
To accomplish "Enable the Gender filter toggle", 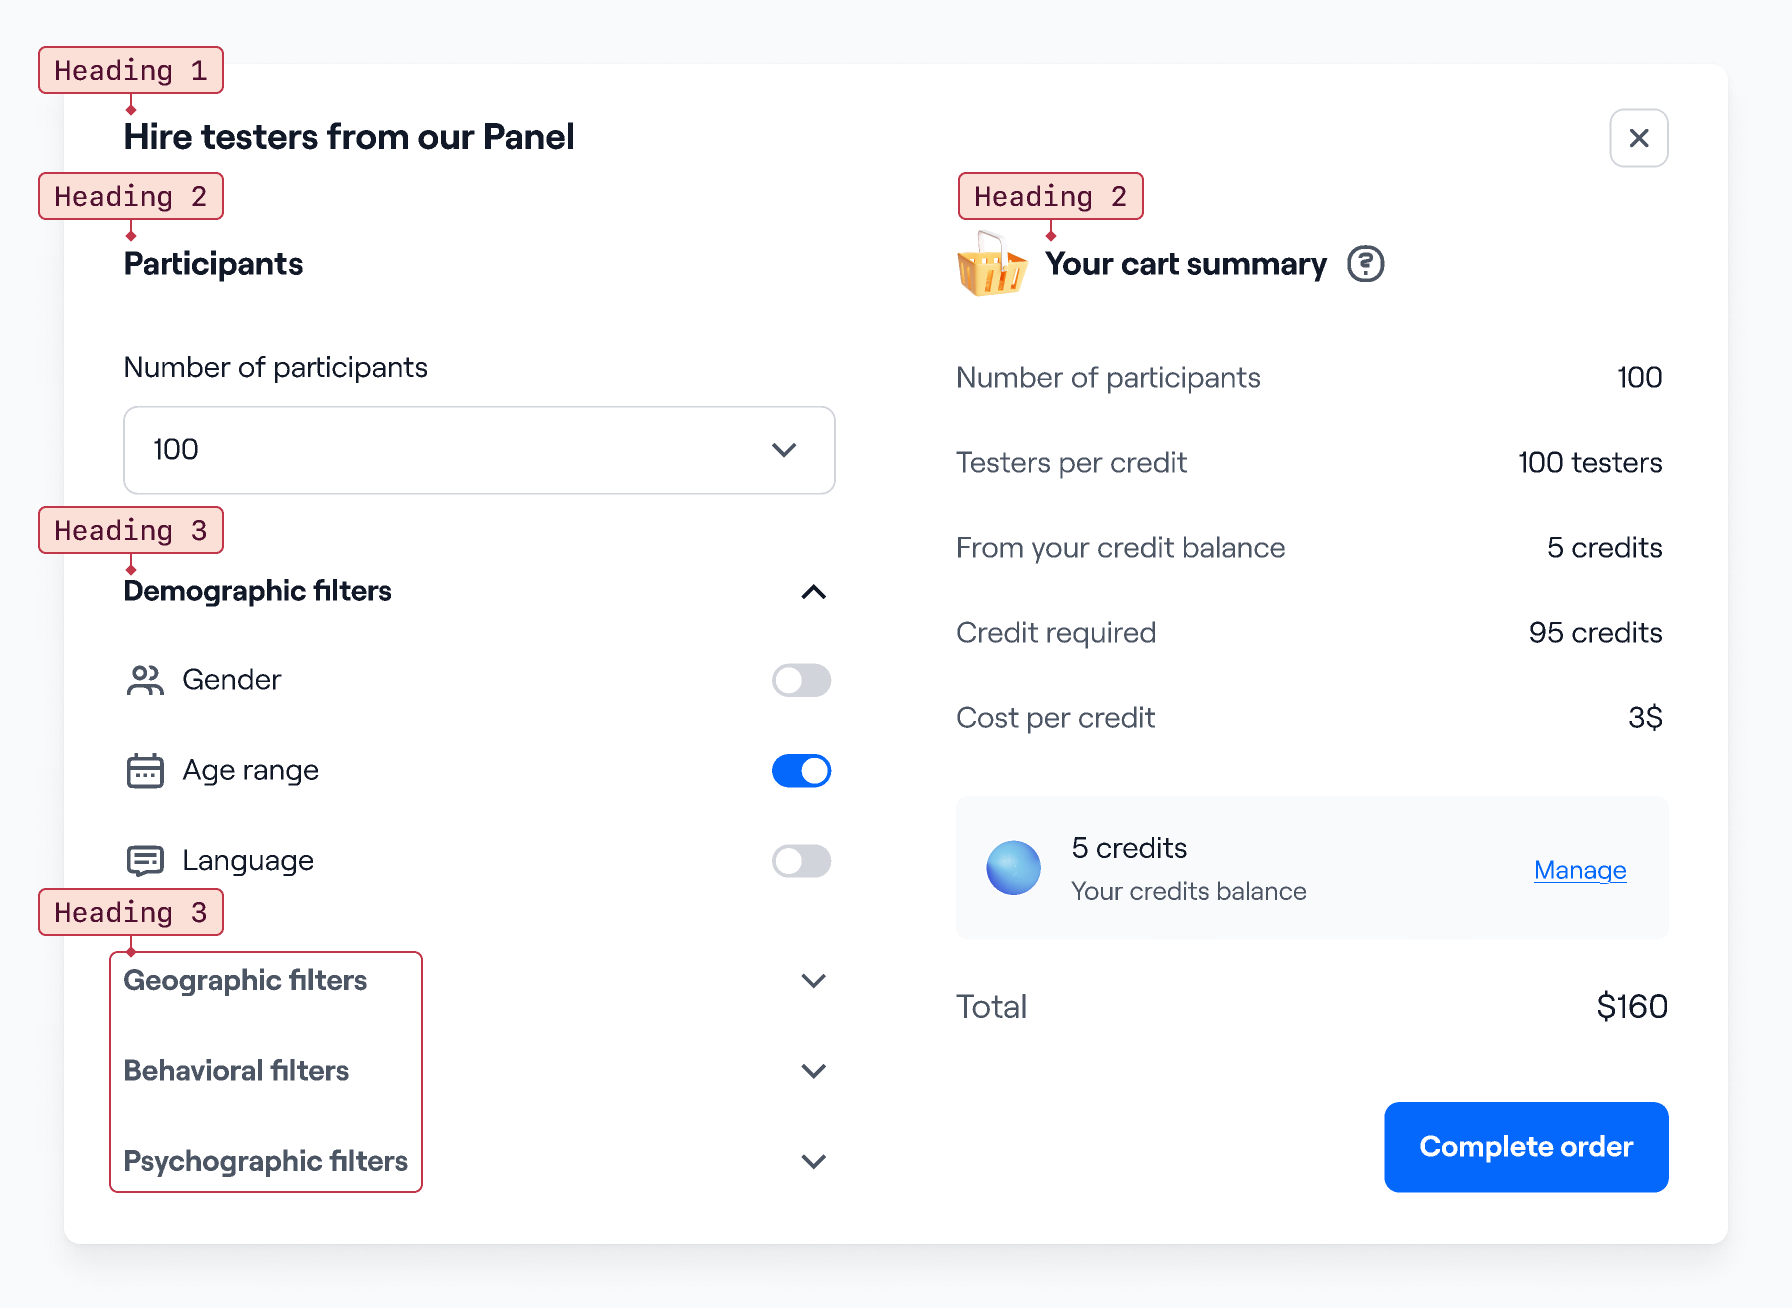I will click(x=801, y=680).
